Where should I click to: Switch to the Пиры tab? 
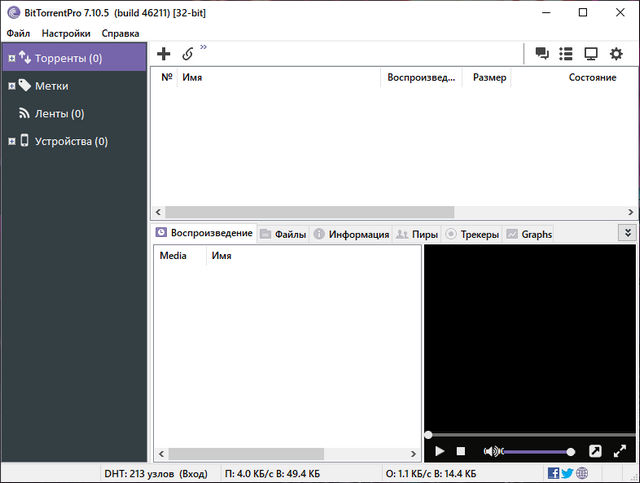[x=417, y=234]
